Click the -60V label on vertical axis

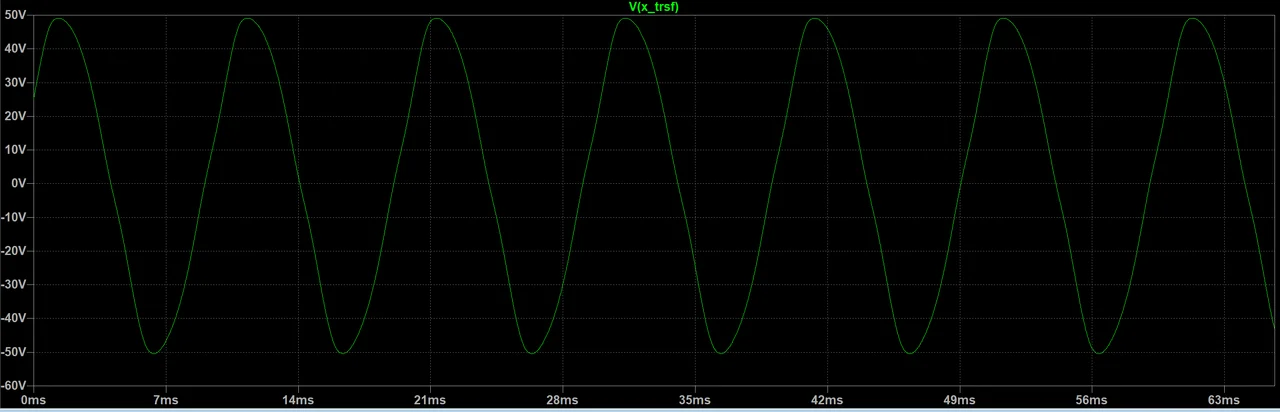(x=13, y=385)
